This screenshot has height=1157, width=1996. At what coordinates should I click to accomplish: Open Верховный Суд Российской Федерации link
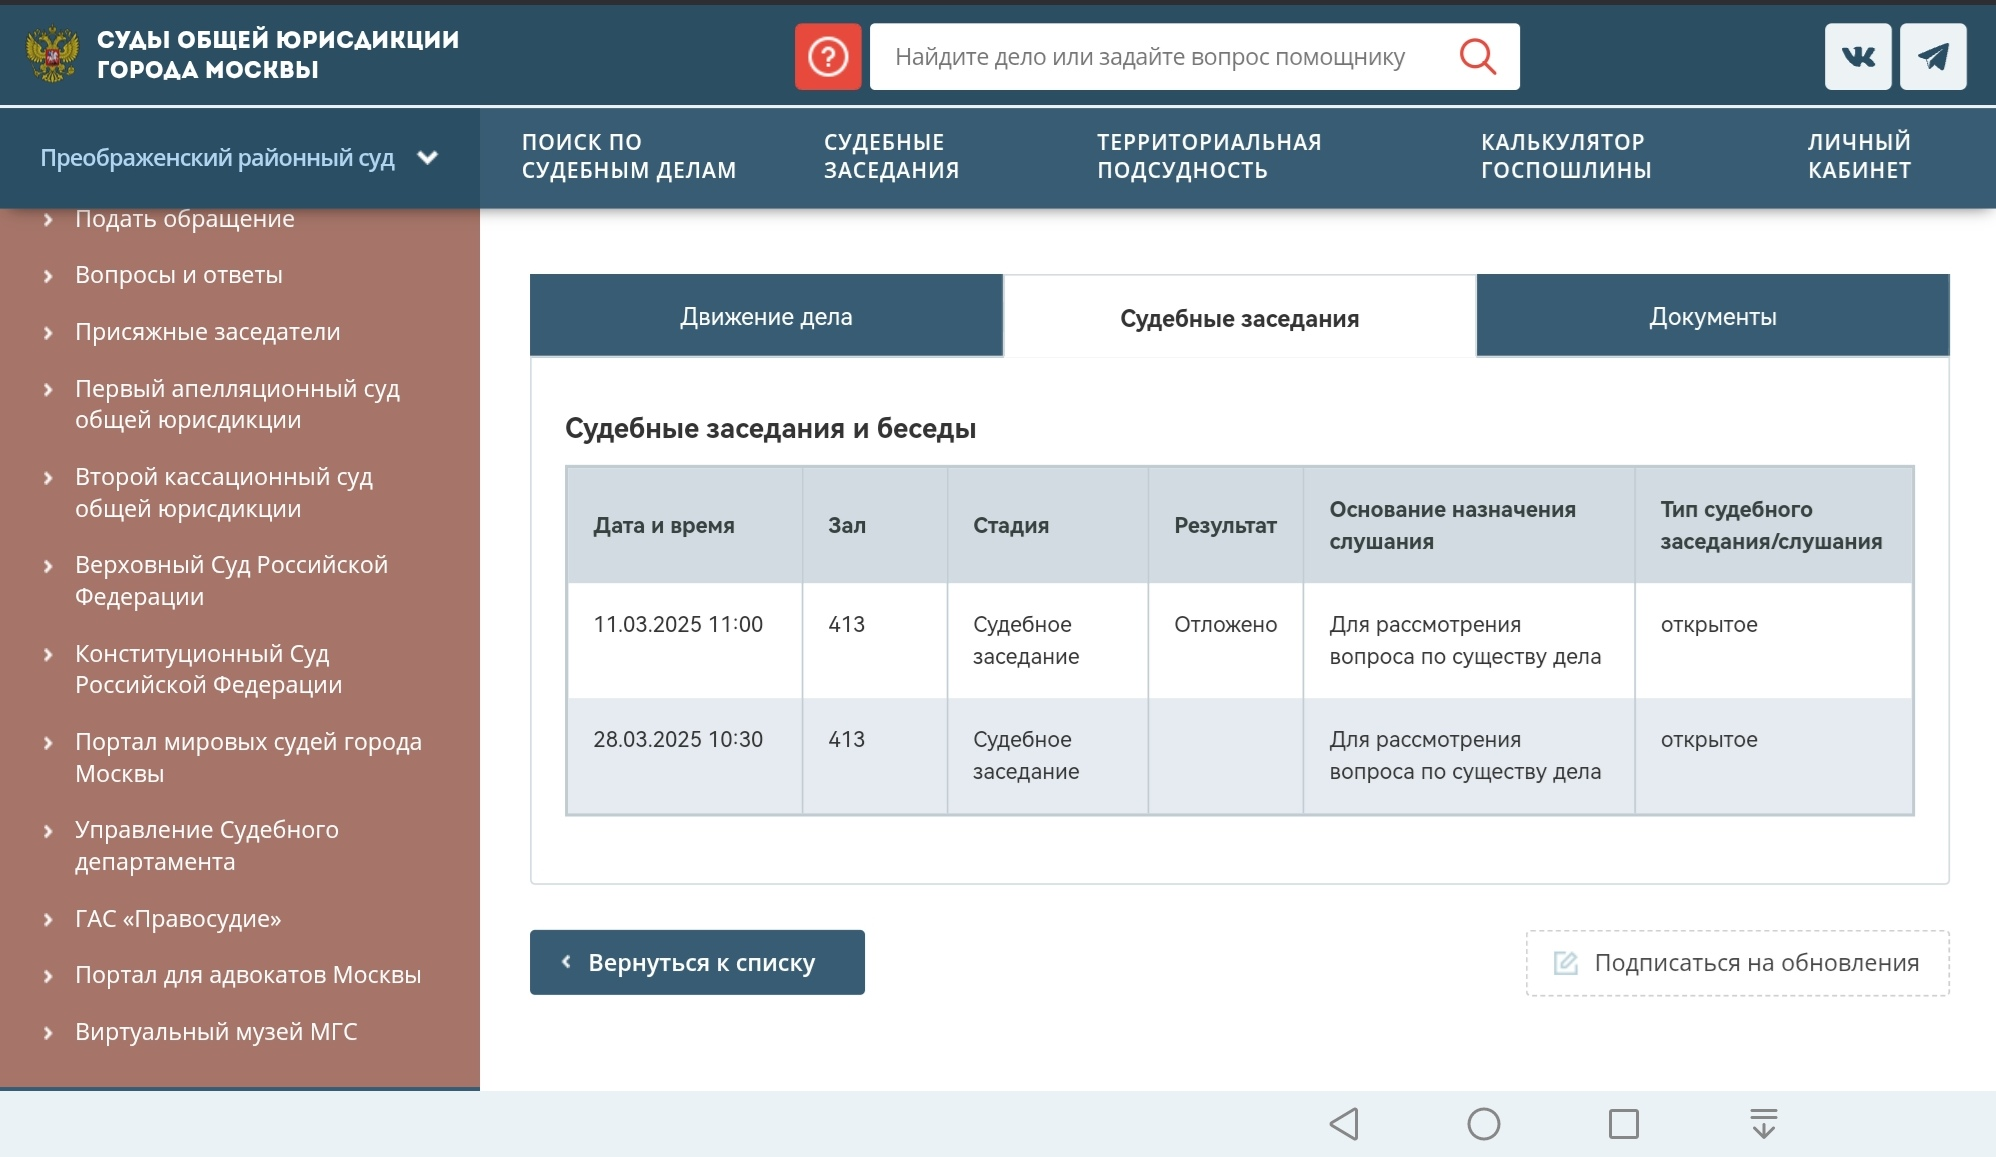[231, 580]
